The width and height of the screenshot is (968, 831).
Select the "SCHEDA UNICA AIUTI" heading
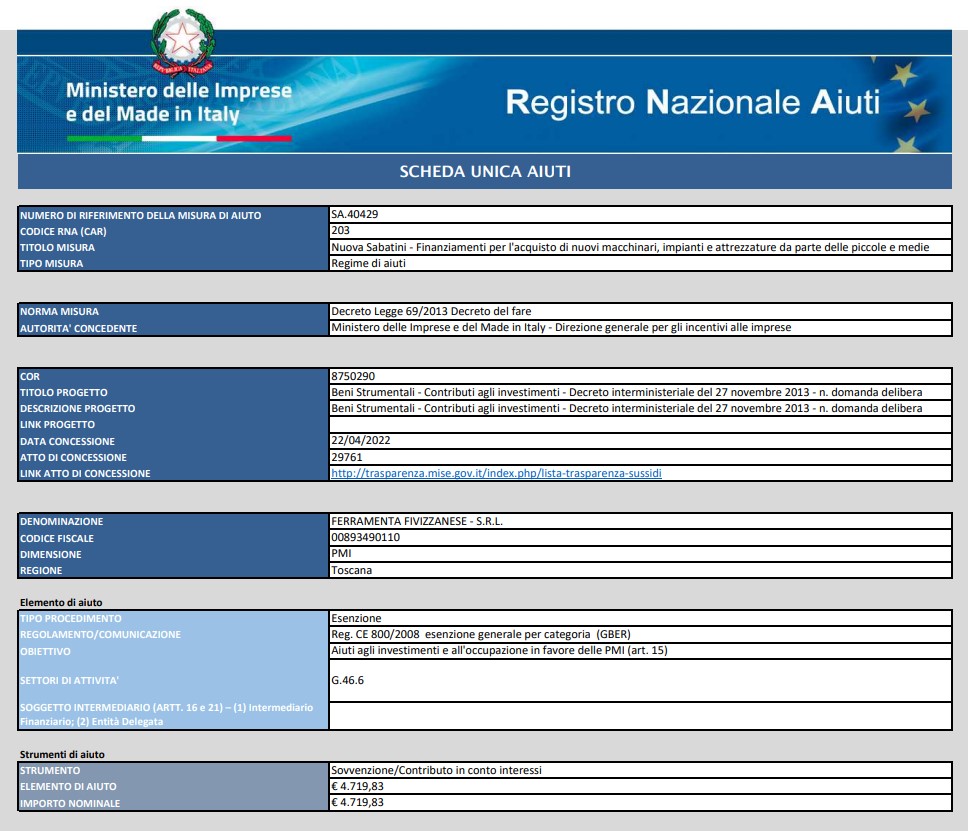tap(485, 172)
